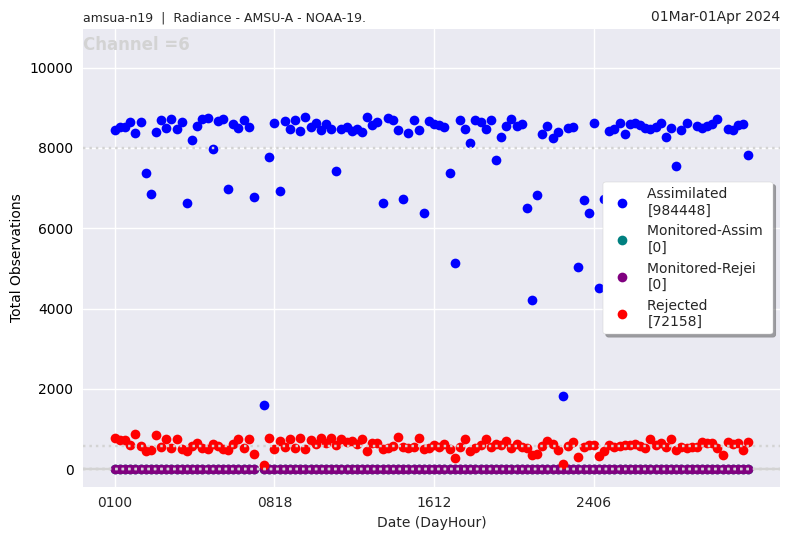The height and width of the screenshot is (540, 790).
Task: Click the teal Monitored-Assim legend marker
Action: coord(622,239)
